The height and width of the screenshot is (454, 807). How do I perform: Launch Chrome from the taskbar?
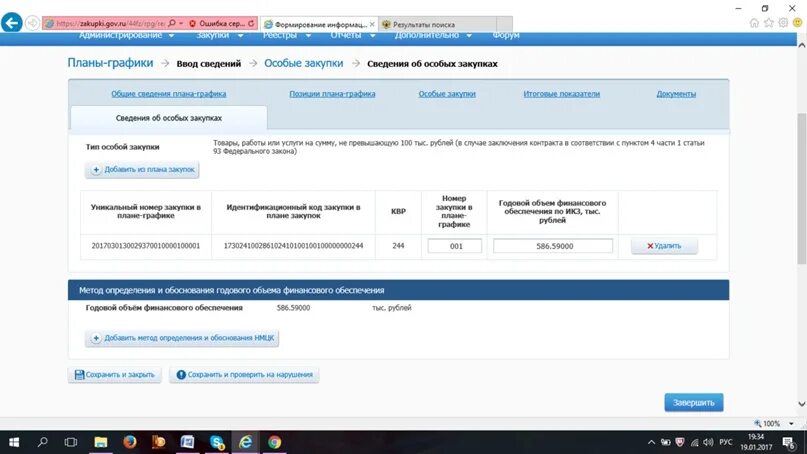(274, 442)
